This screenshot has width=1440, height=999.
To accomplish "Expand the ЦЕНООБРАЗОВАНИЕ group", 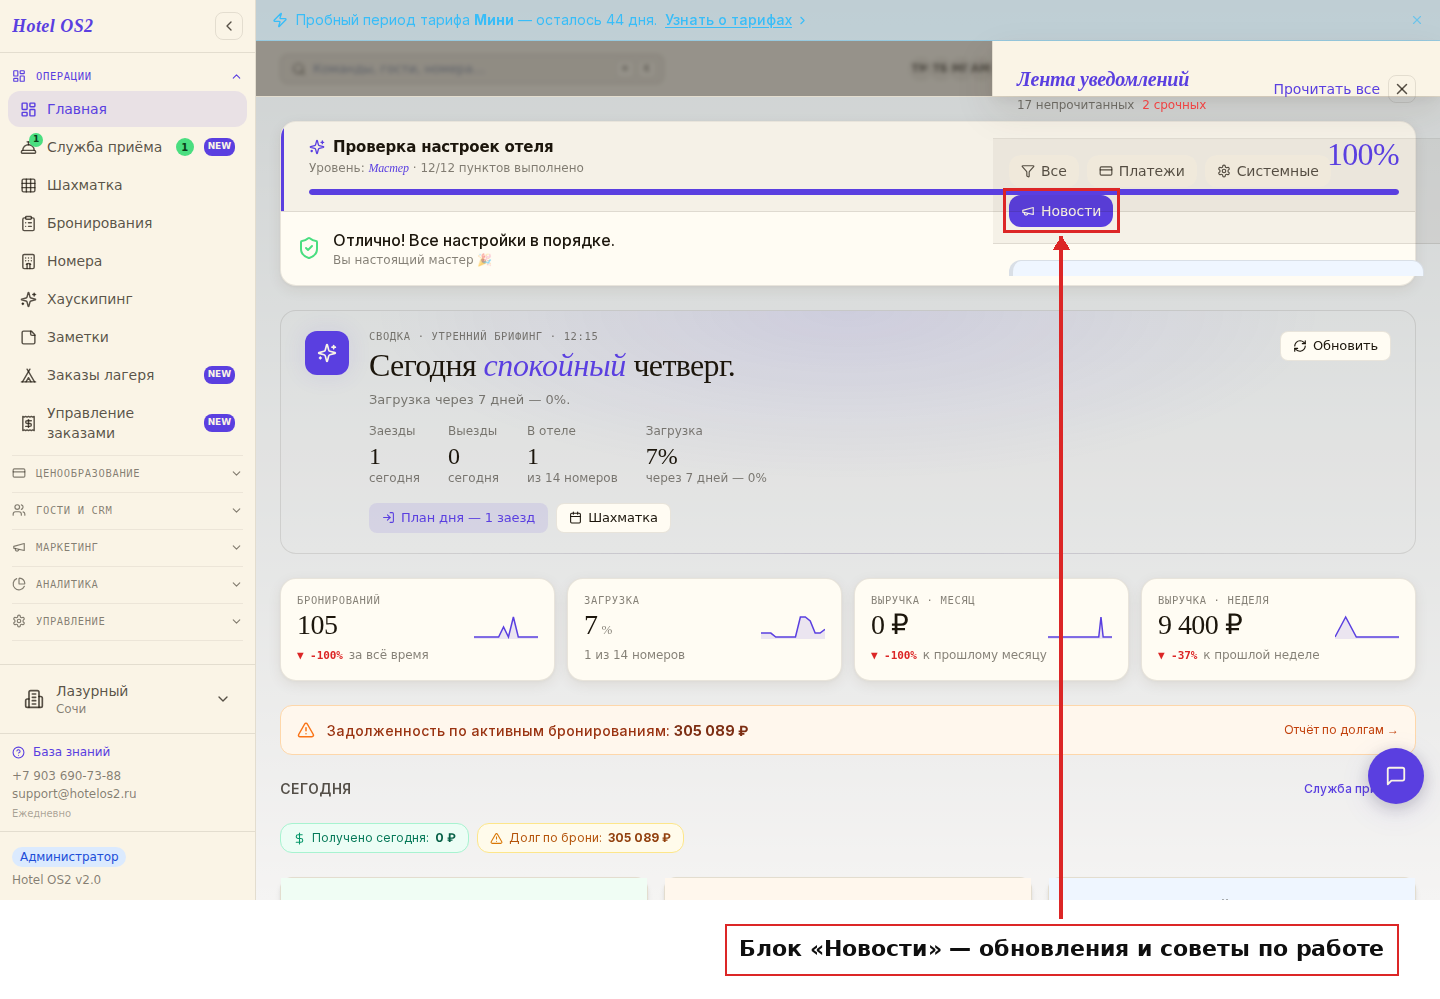I will click(x=127, y=473).
